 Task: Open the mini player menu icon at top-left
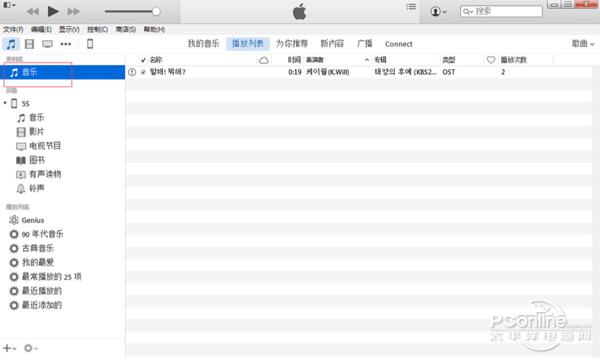(x=9, y=5)
